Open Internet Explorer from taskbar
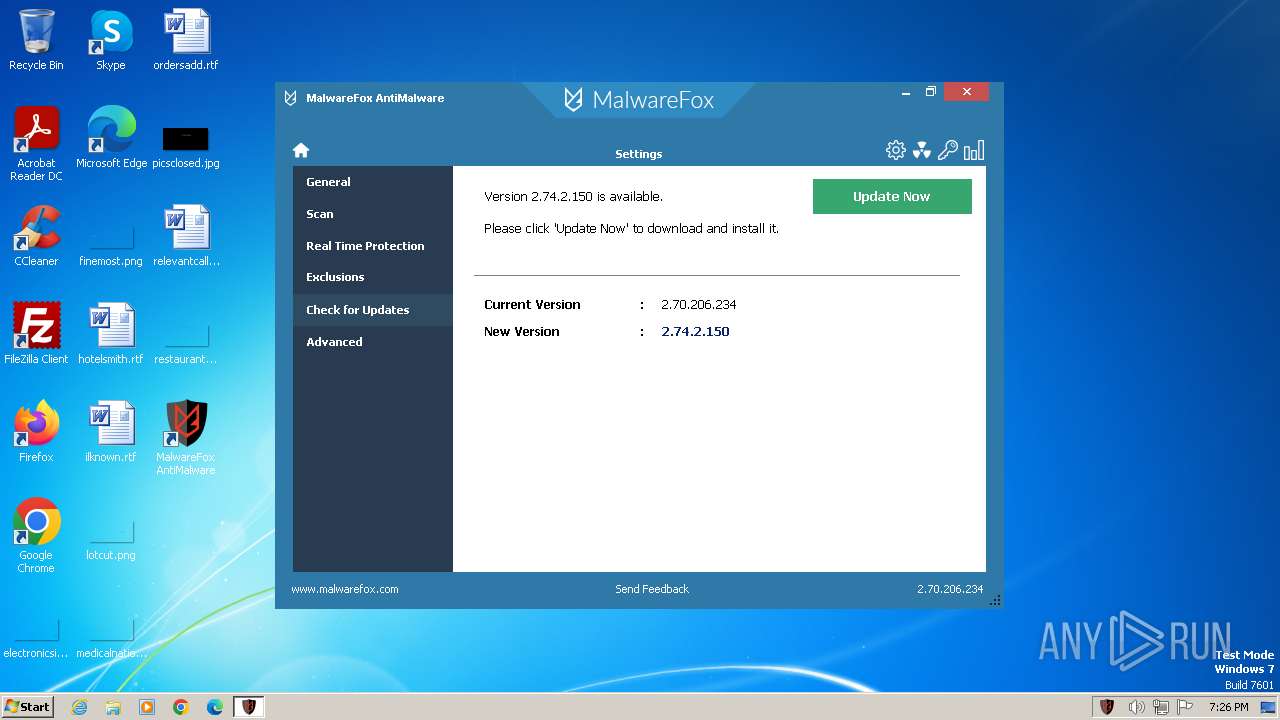 (x=79, y=707)
